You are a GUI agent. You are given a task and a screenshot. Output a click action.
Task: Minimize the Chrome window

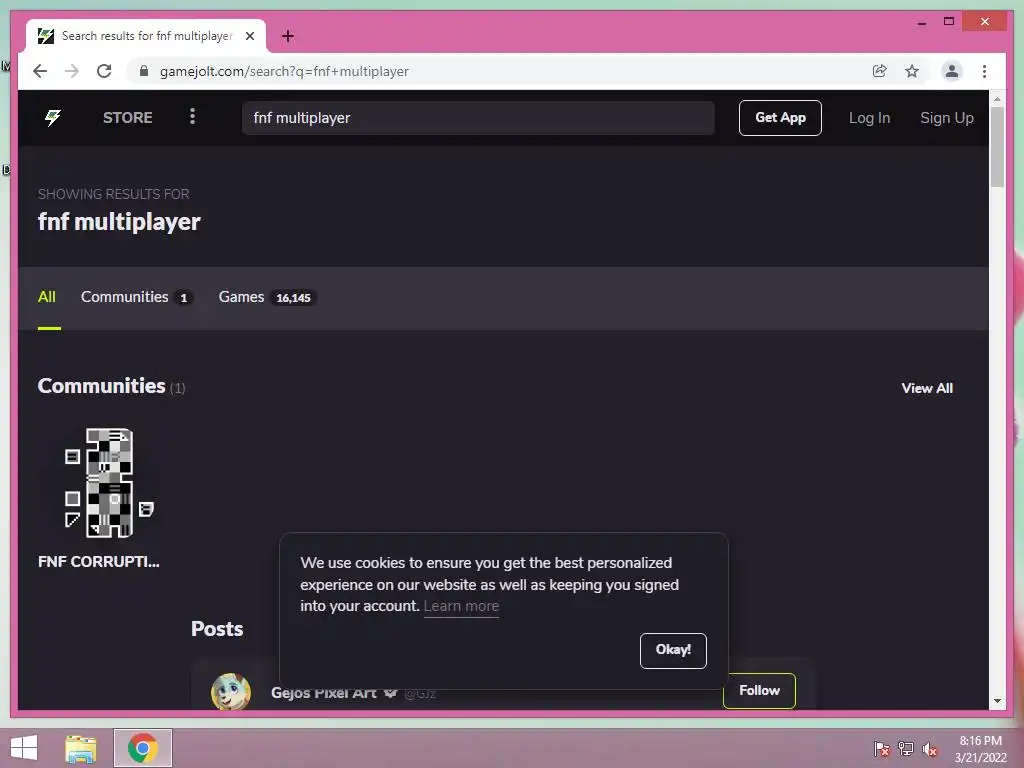(921, 22)
